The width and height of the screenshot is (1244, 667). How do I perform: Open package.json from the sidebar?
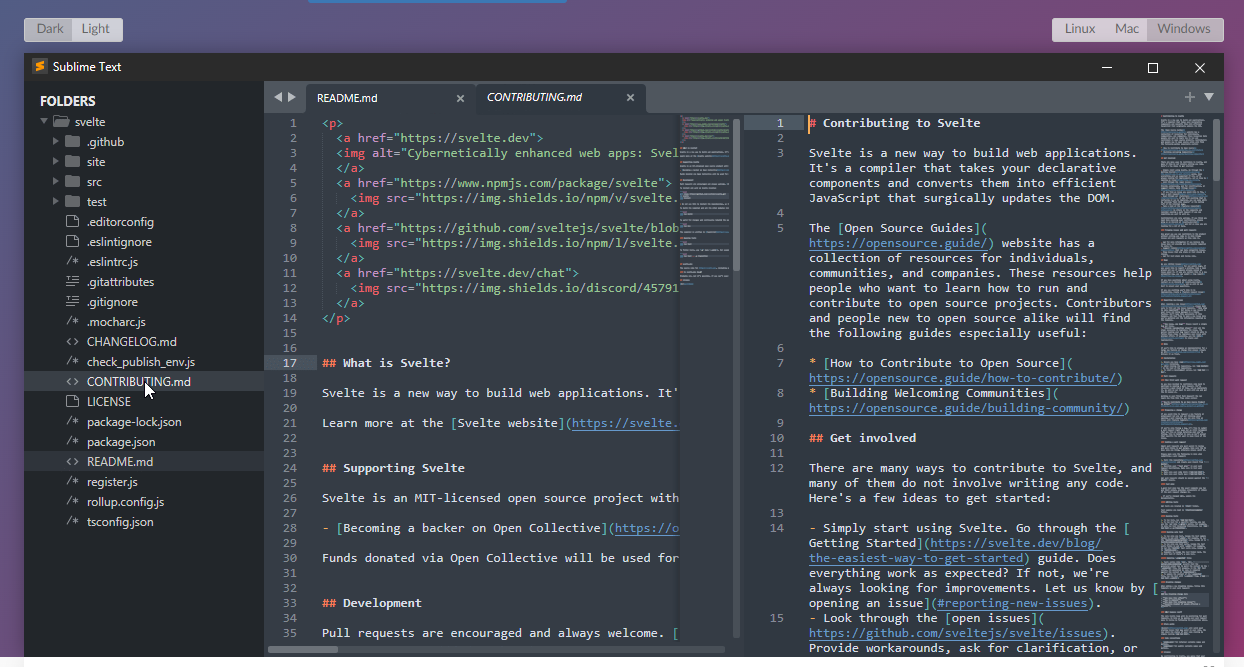tap(120, 442)
